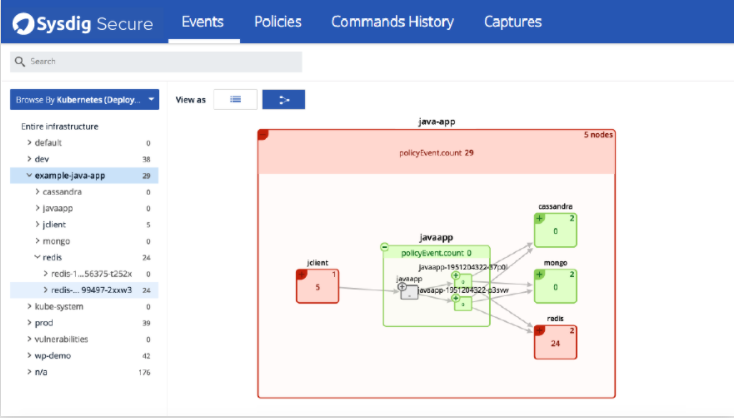734x418 pixels.
Task: Select Entire infrastructure in the tree
Action: [59, 126]
